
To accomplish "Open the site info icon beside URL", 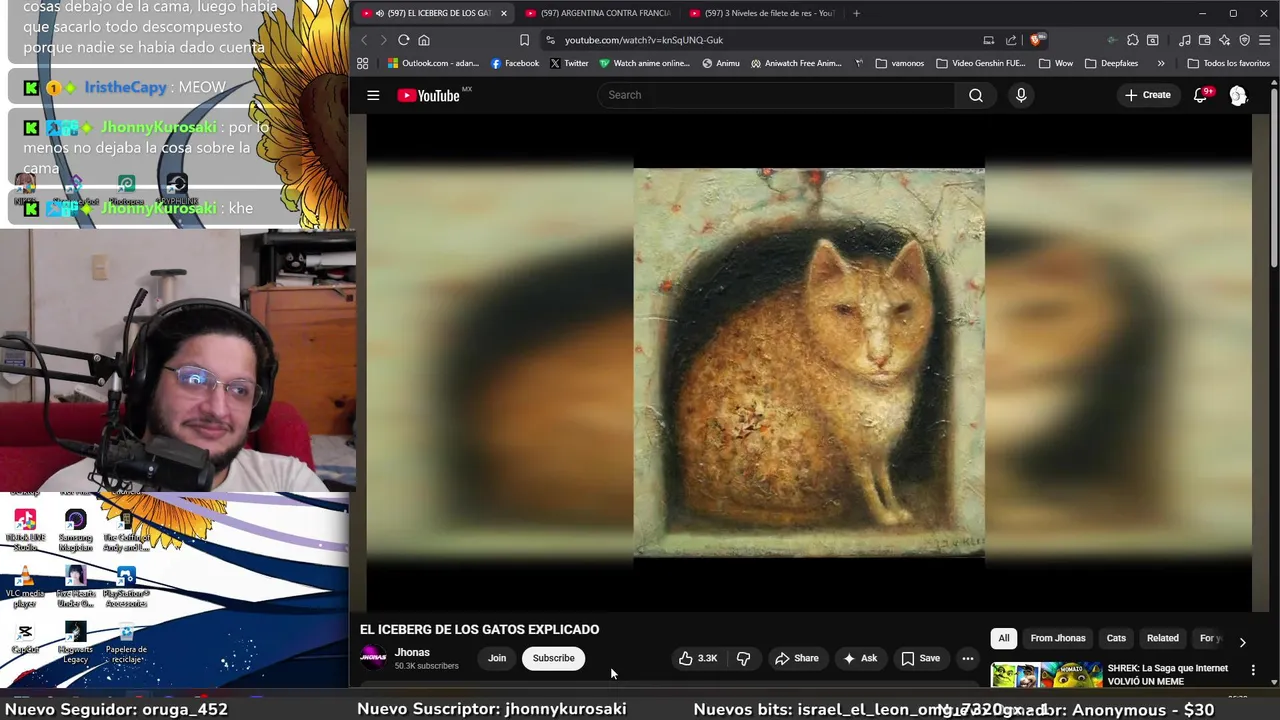I will point(550,40).
